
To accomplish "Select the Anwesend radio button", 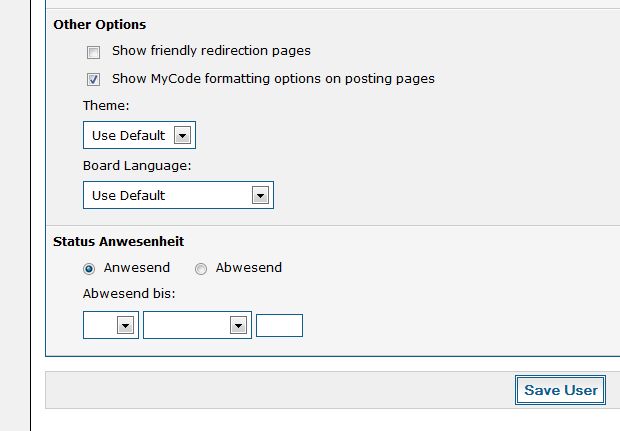I will coord(89,269).
